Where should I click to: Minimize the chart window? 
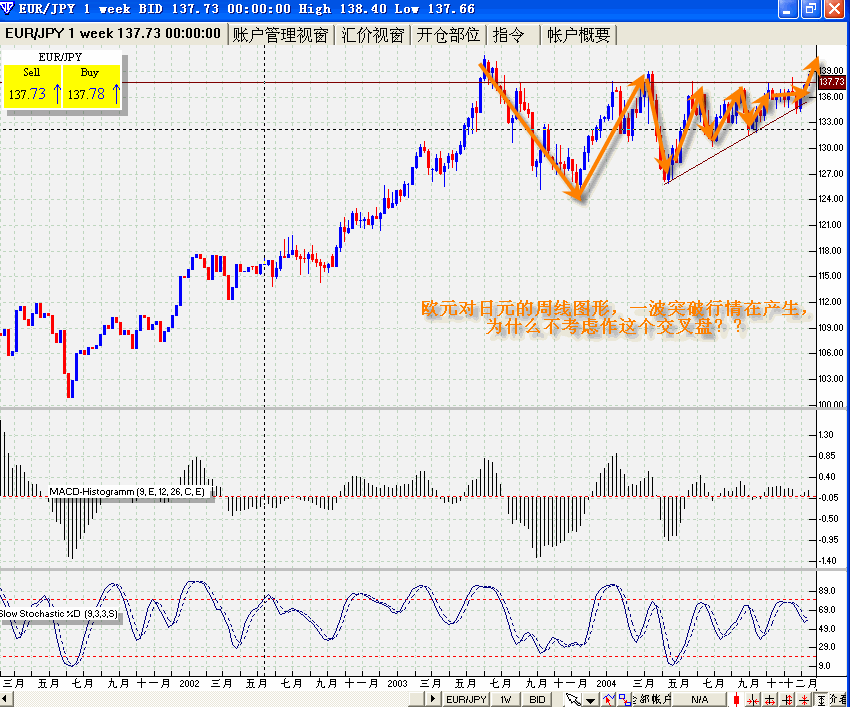click(x=788, y=9)
